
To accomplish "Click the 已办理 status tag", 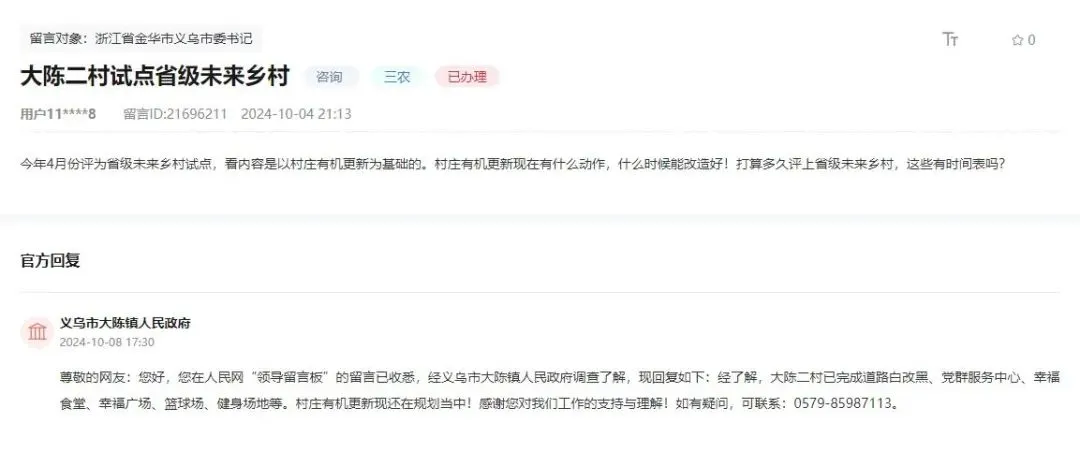I will (467, 77).
